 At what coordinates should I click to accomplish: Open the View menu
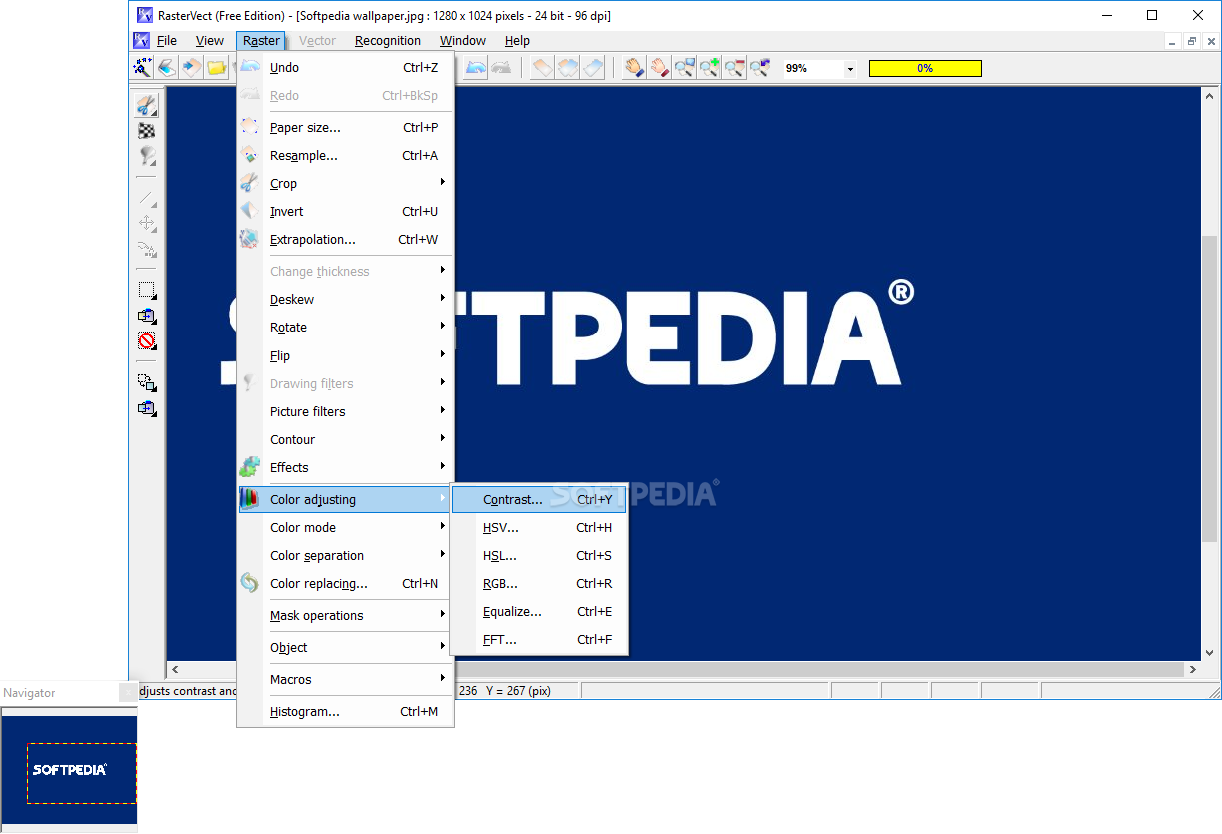(x=210, y=41)
